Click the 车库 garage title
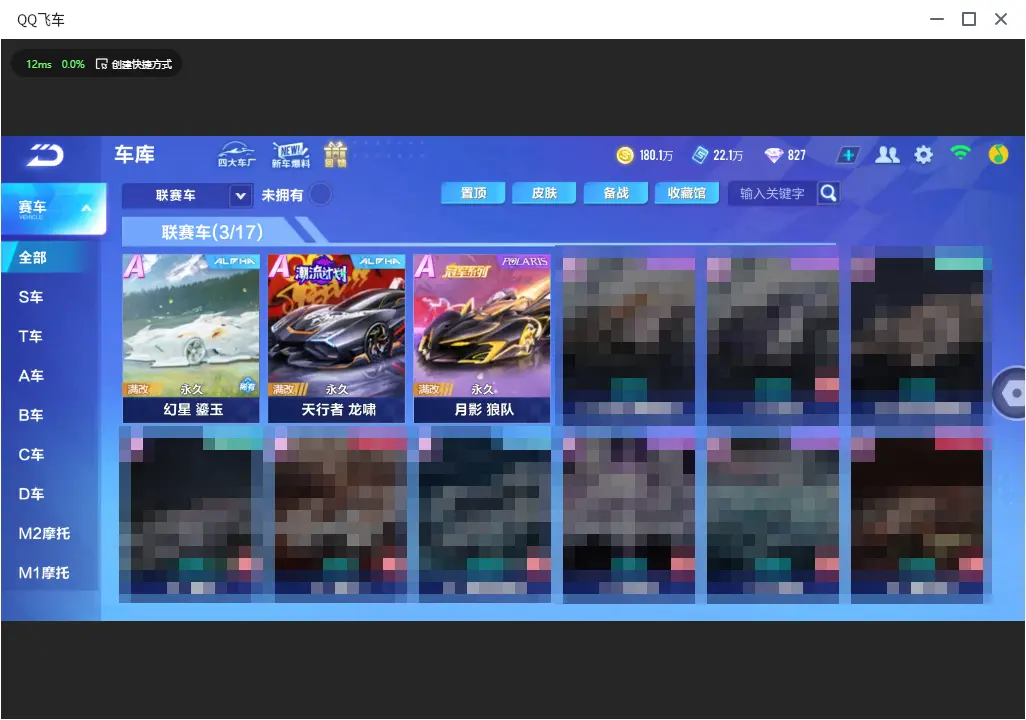 coord(134,154)
